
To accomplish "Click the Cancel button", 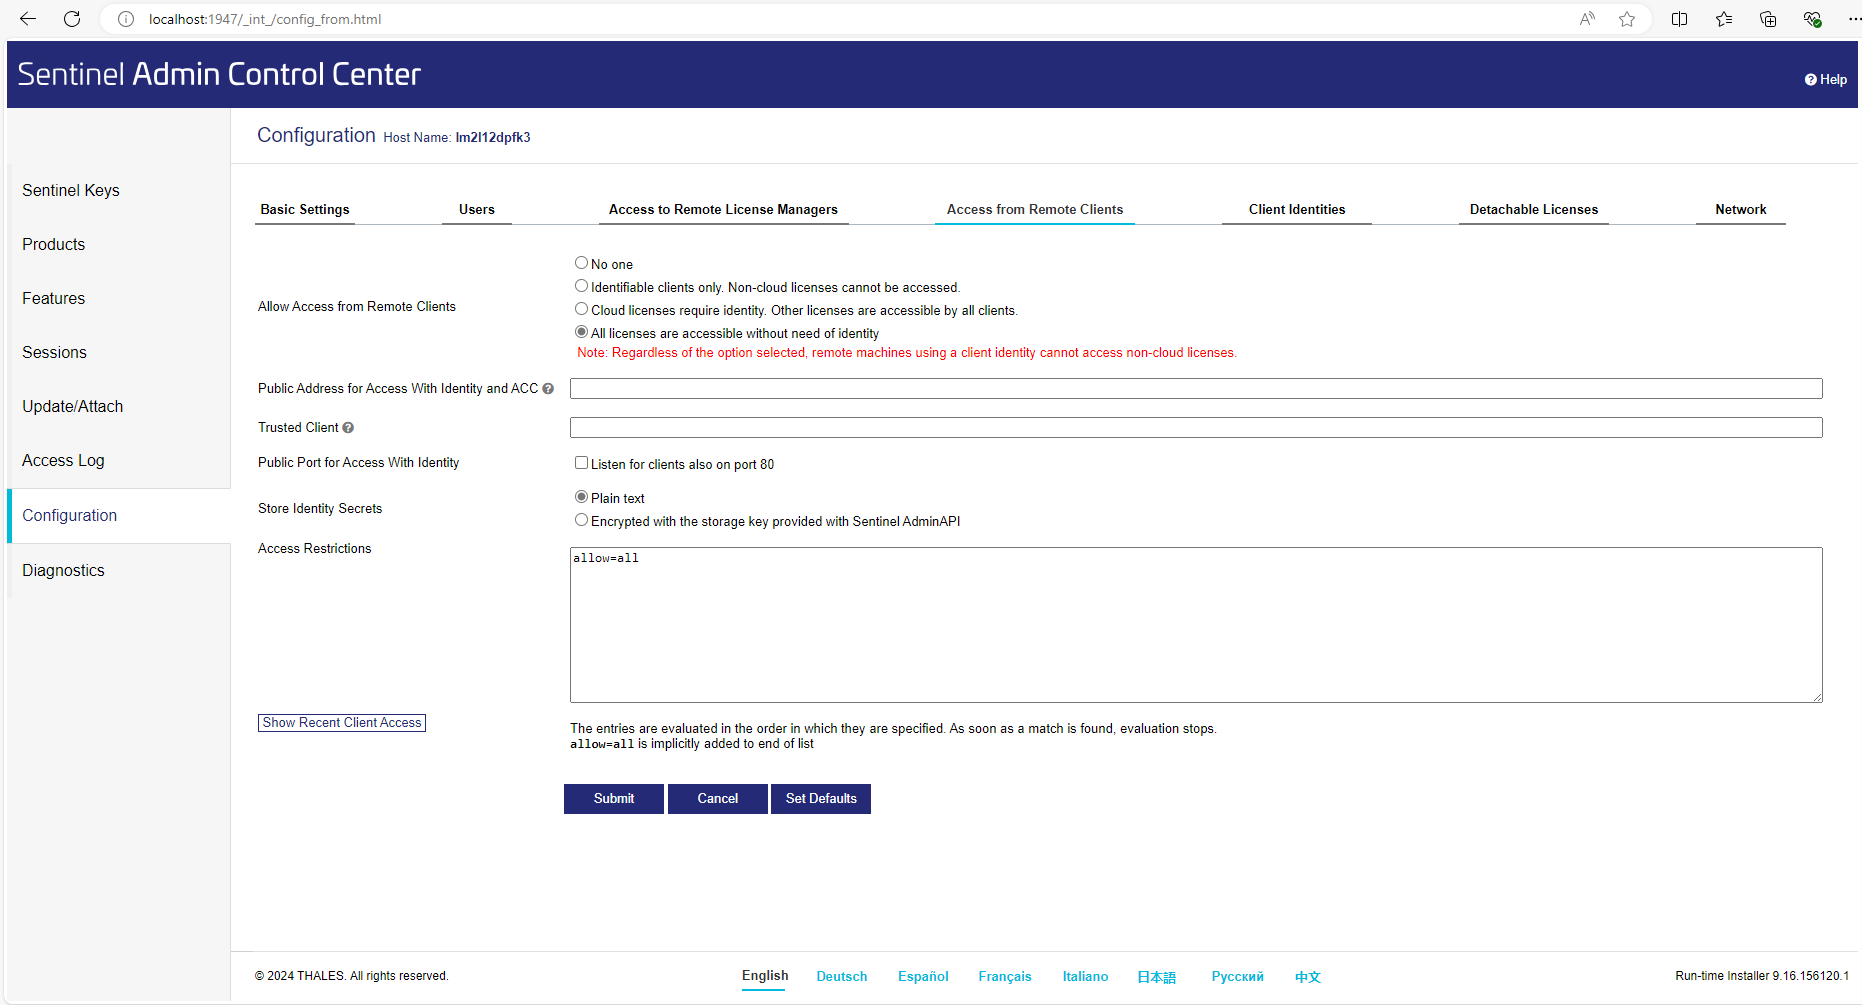I will click(718, 799).
